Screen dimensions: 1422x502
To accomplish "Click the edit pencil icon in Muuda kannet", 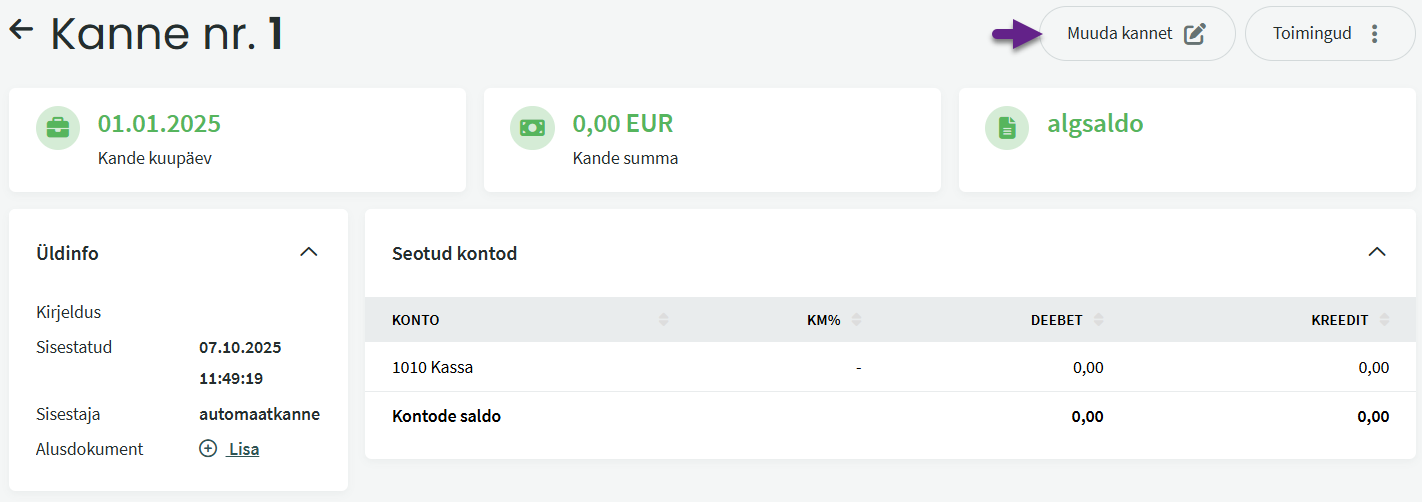I will (x=1194, y=34).
